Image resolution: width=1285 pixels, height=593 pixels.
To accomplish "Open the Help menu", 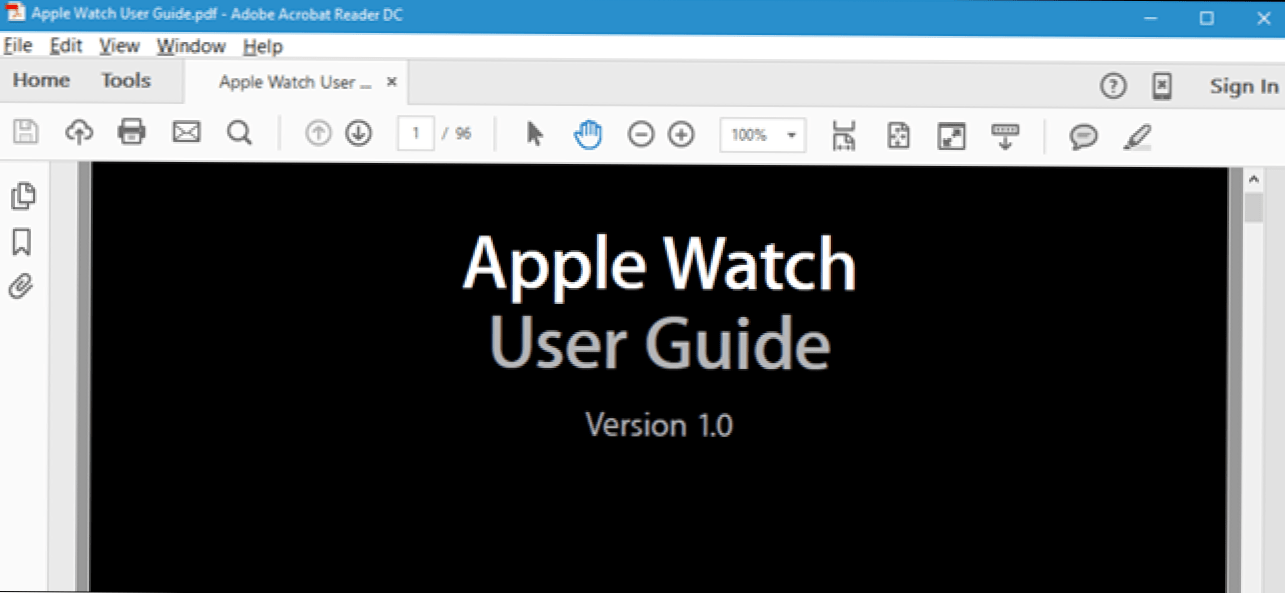I will coord(263,46).
